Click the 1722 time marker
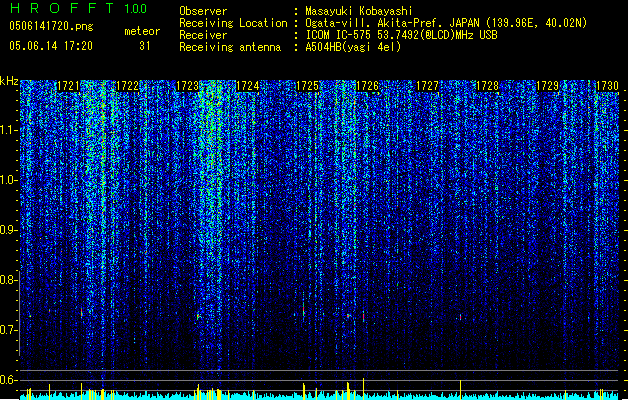This screenshot has width=629, height=400. [128, 86]
